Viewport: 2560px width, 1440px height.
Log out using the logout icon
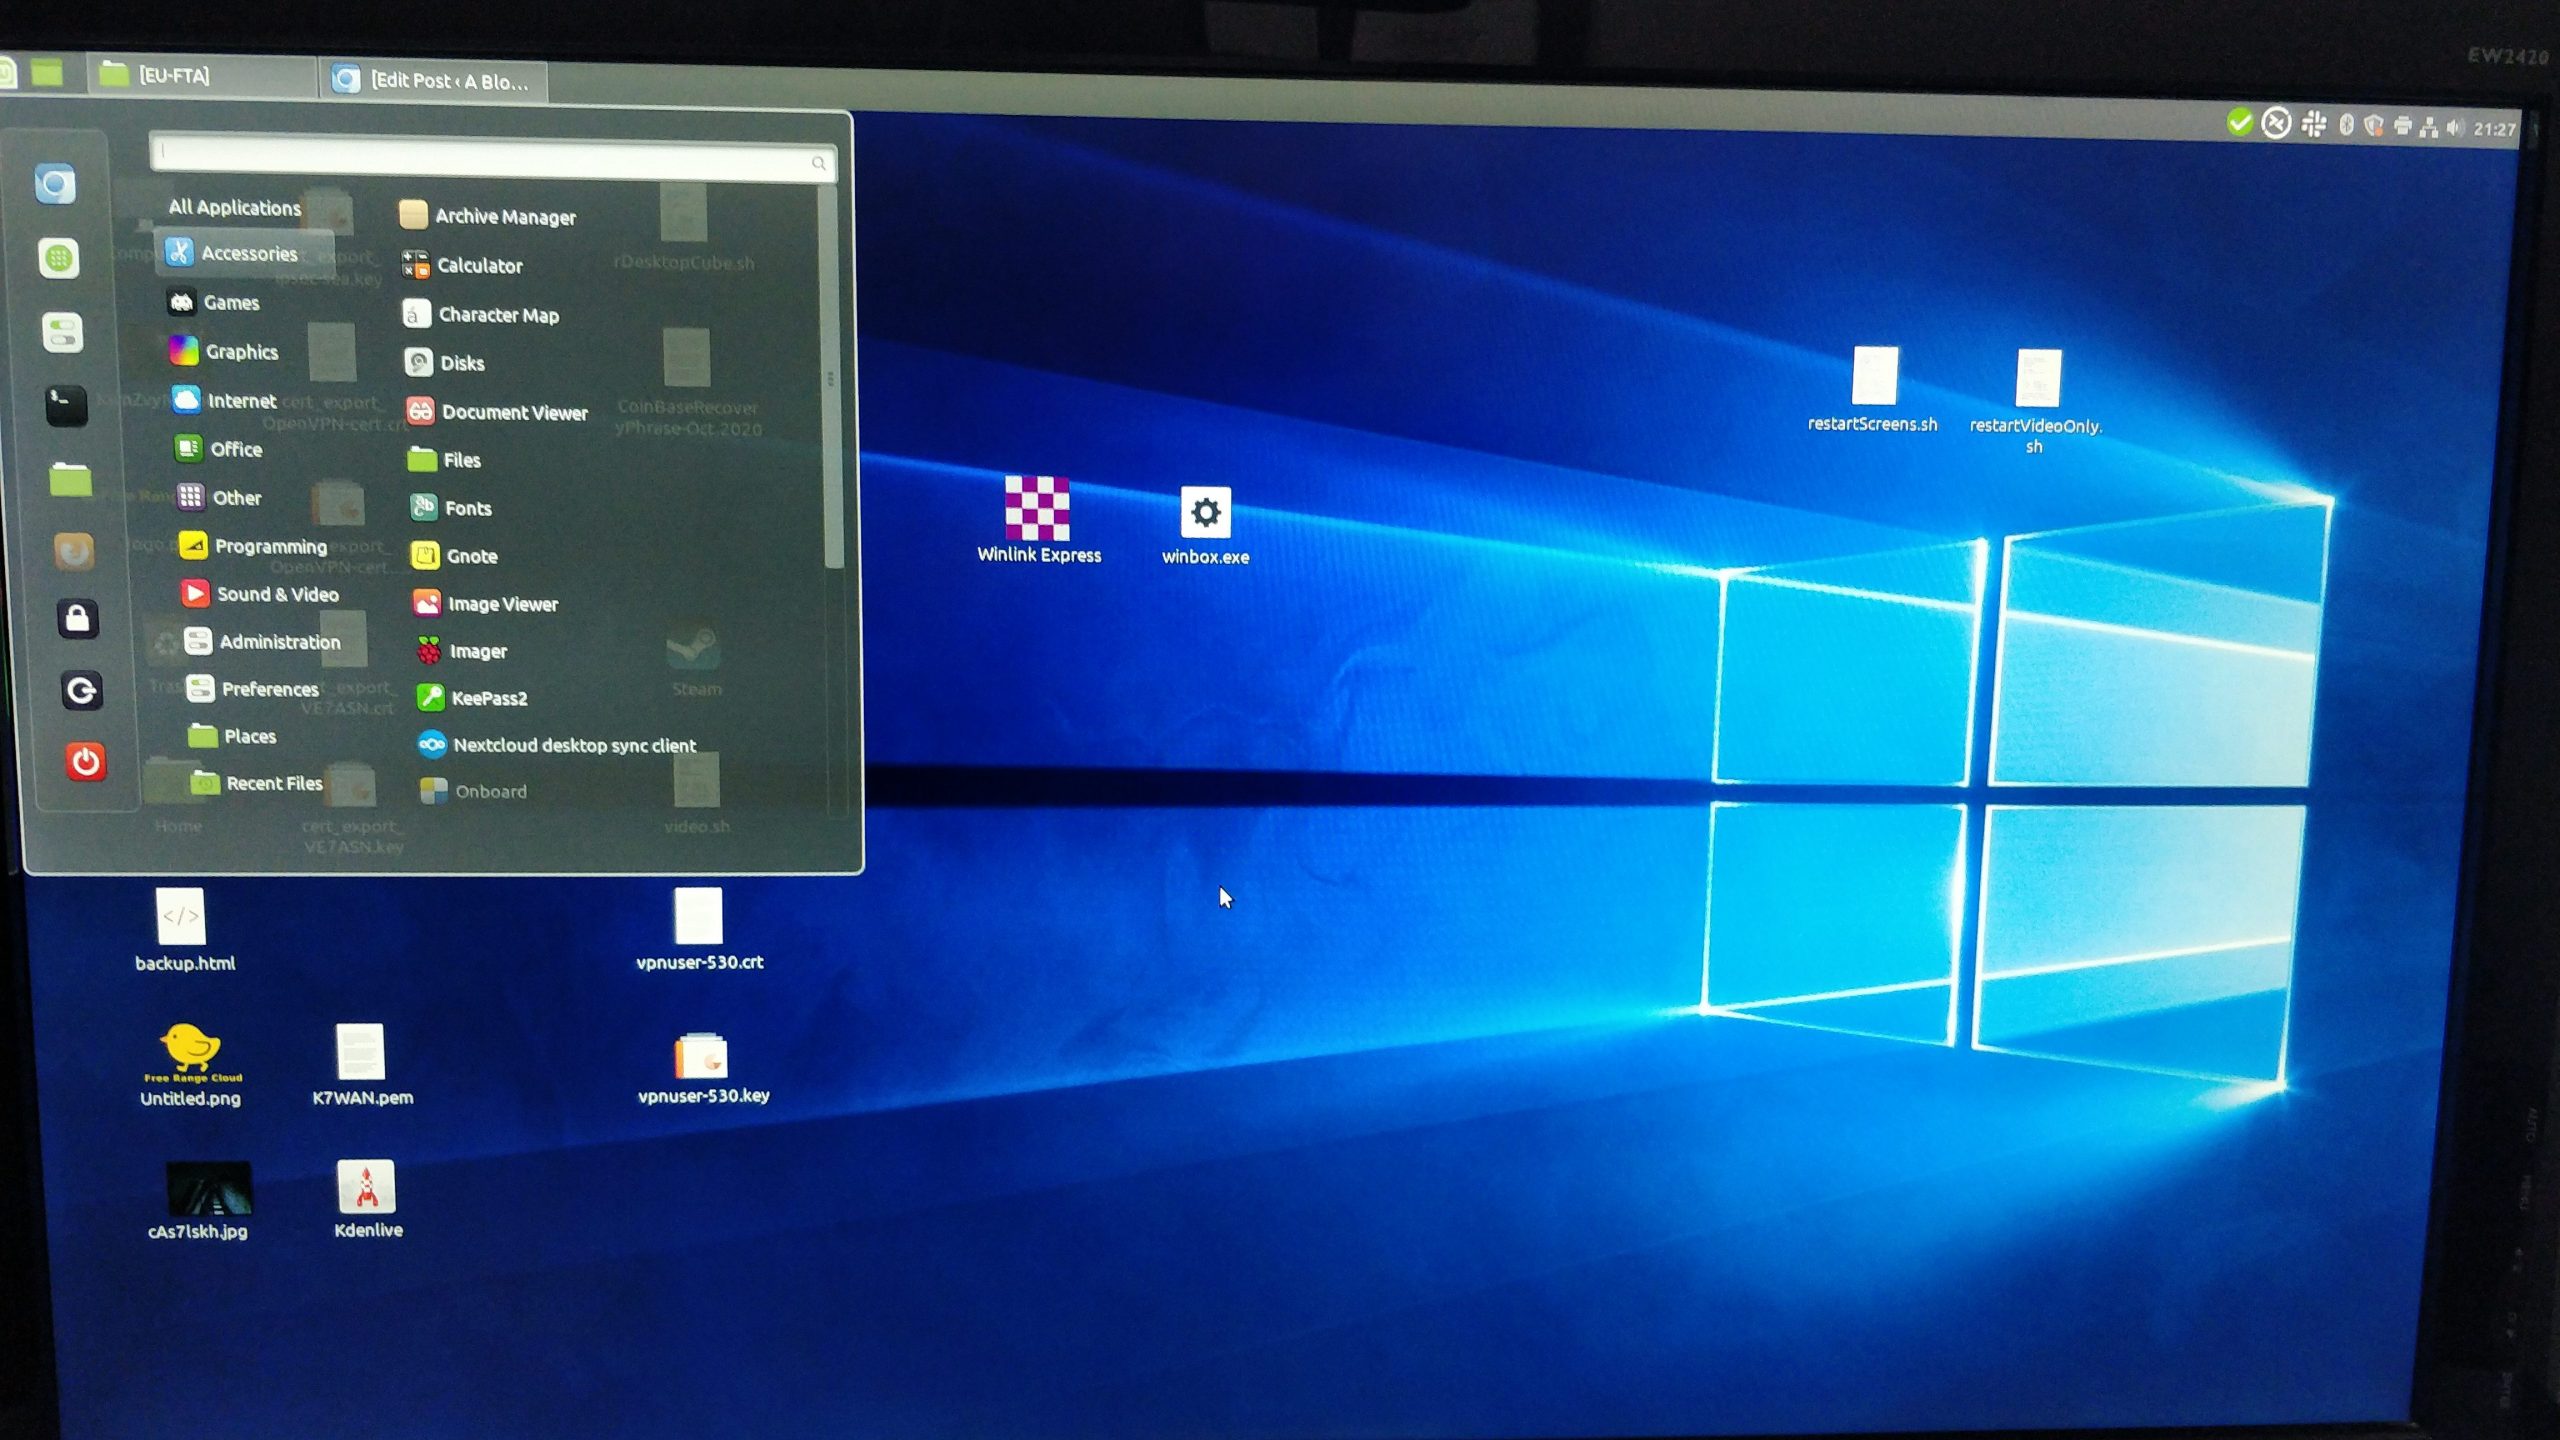82,690
